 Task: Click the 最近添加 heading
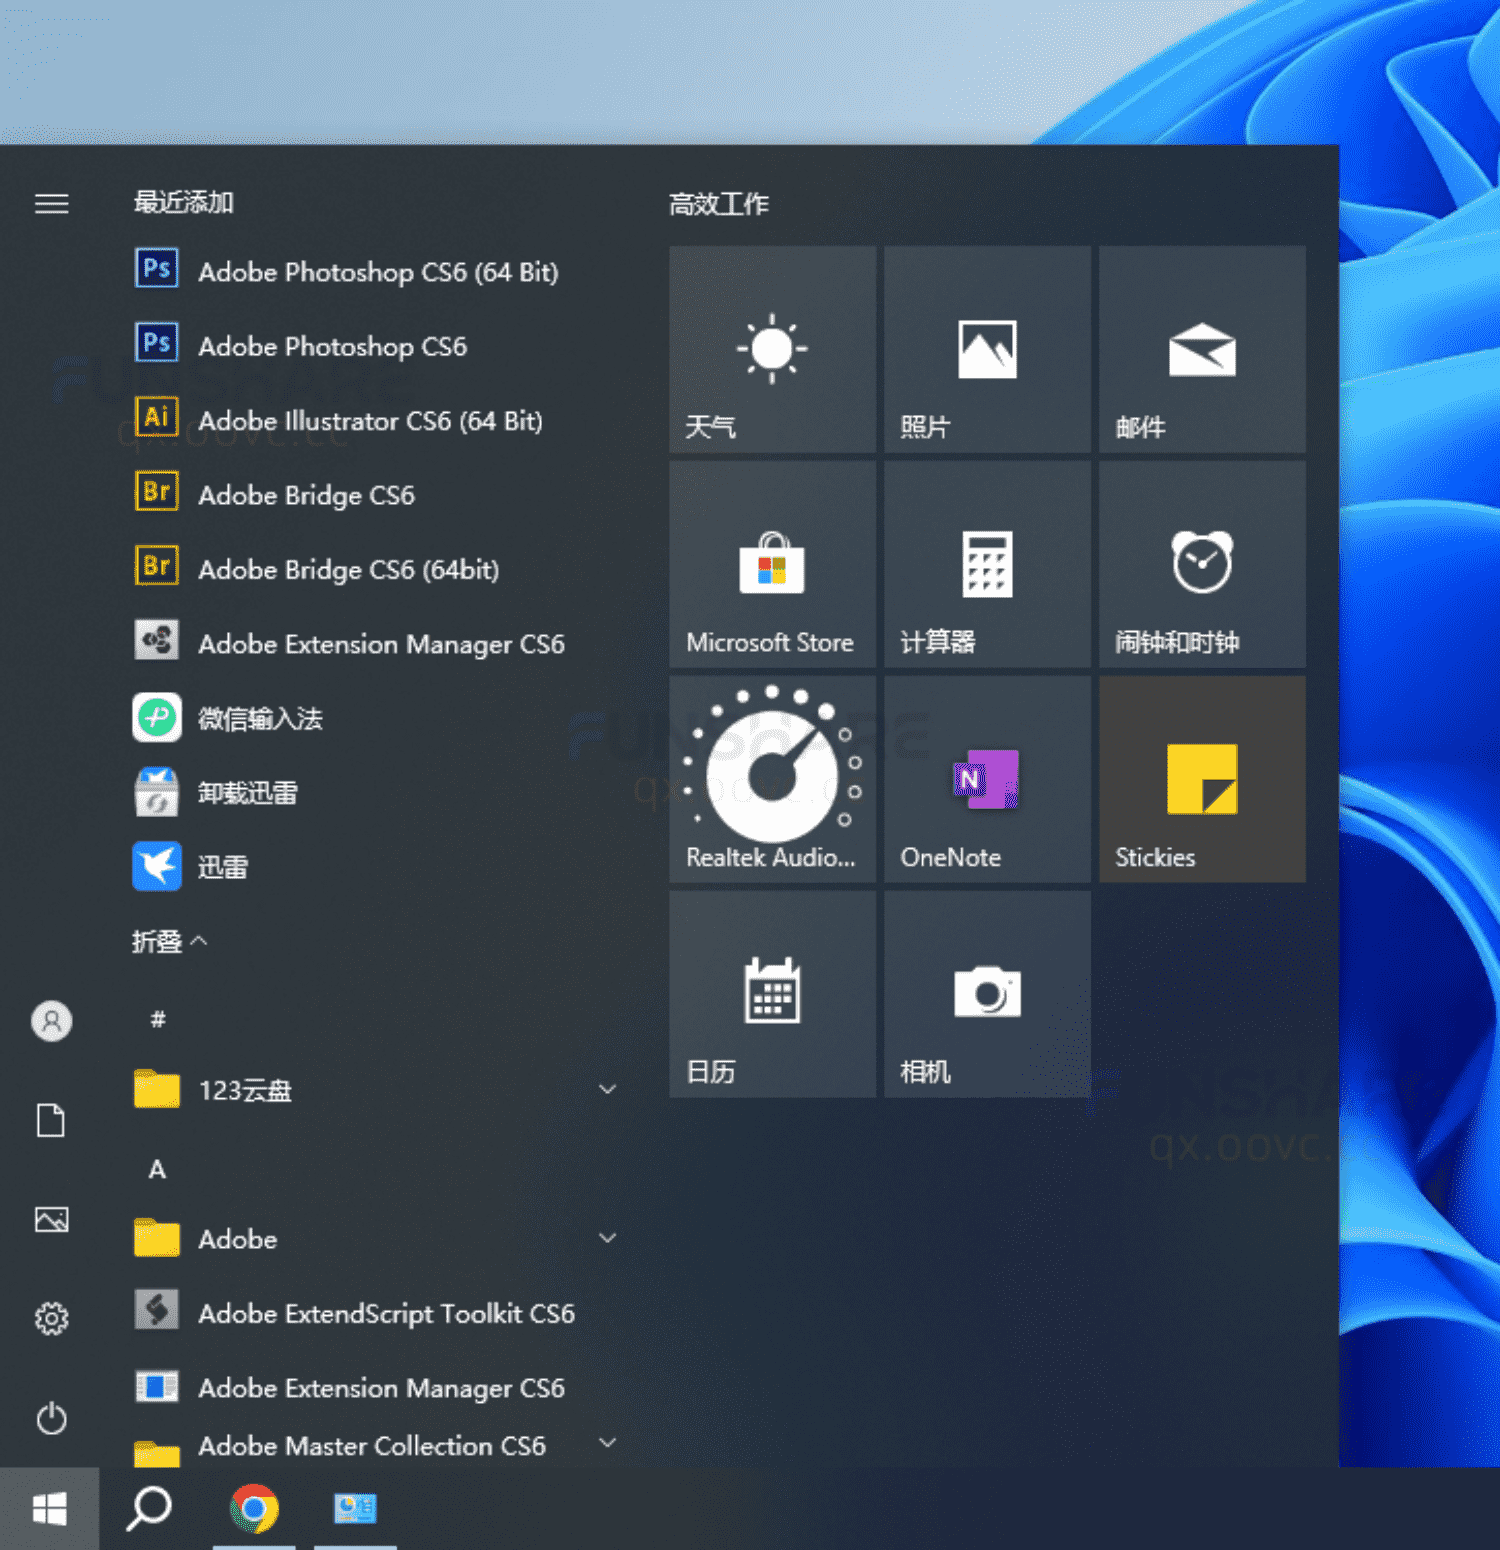pyautogui.click(x=184, y=202)
